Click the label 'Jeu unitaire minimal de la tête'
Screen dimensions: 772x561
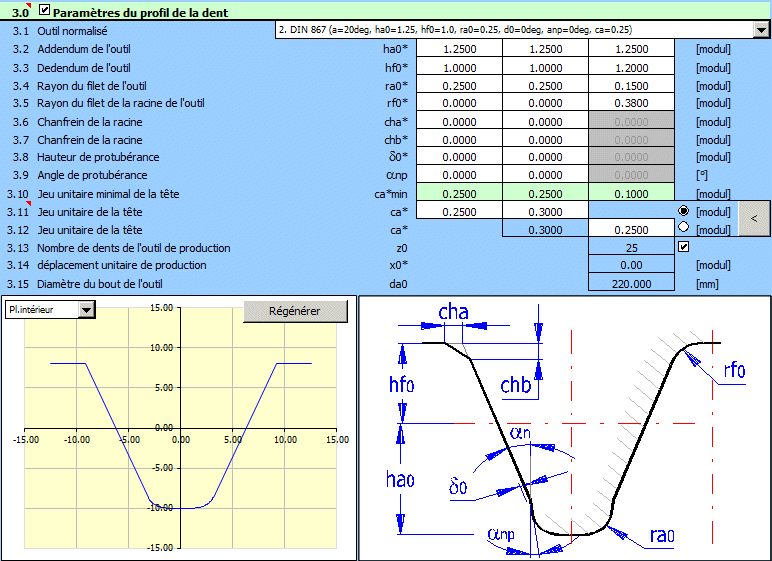pos(108,194)
